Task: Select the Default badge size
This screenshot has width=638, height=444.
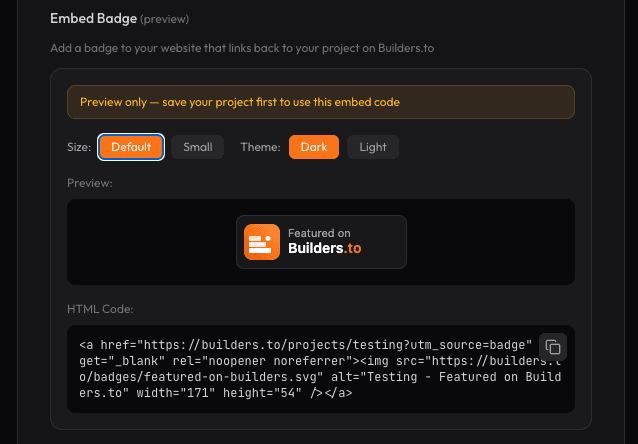Action: [x=131, y=147]
